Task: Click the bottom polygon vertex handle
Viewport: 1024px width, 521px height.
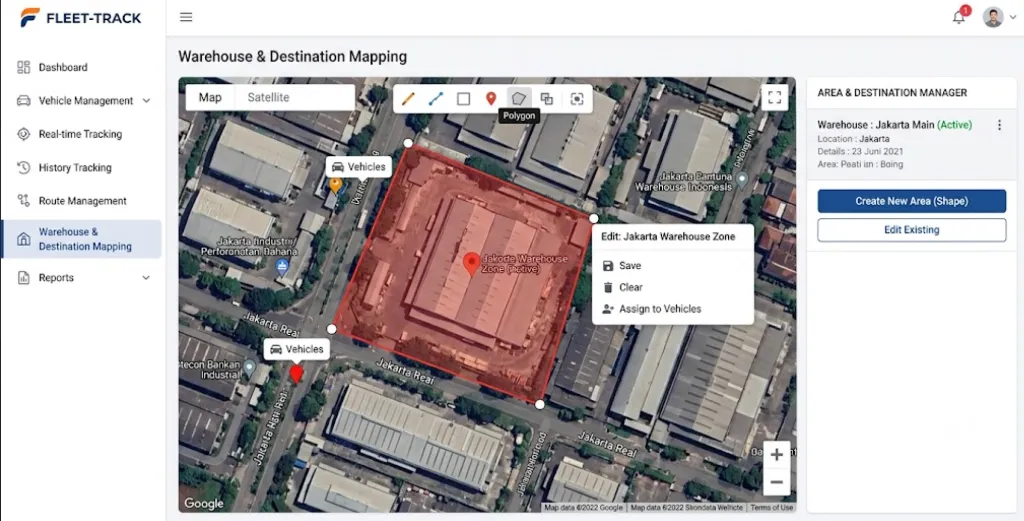Action: 539,405
